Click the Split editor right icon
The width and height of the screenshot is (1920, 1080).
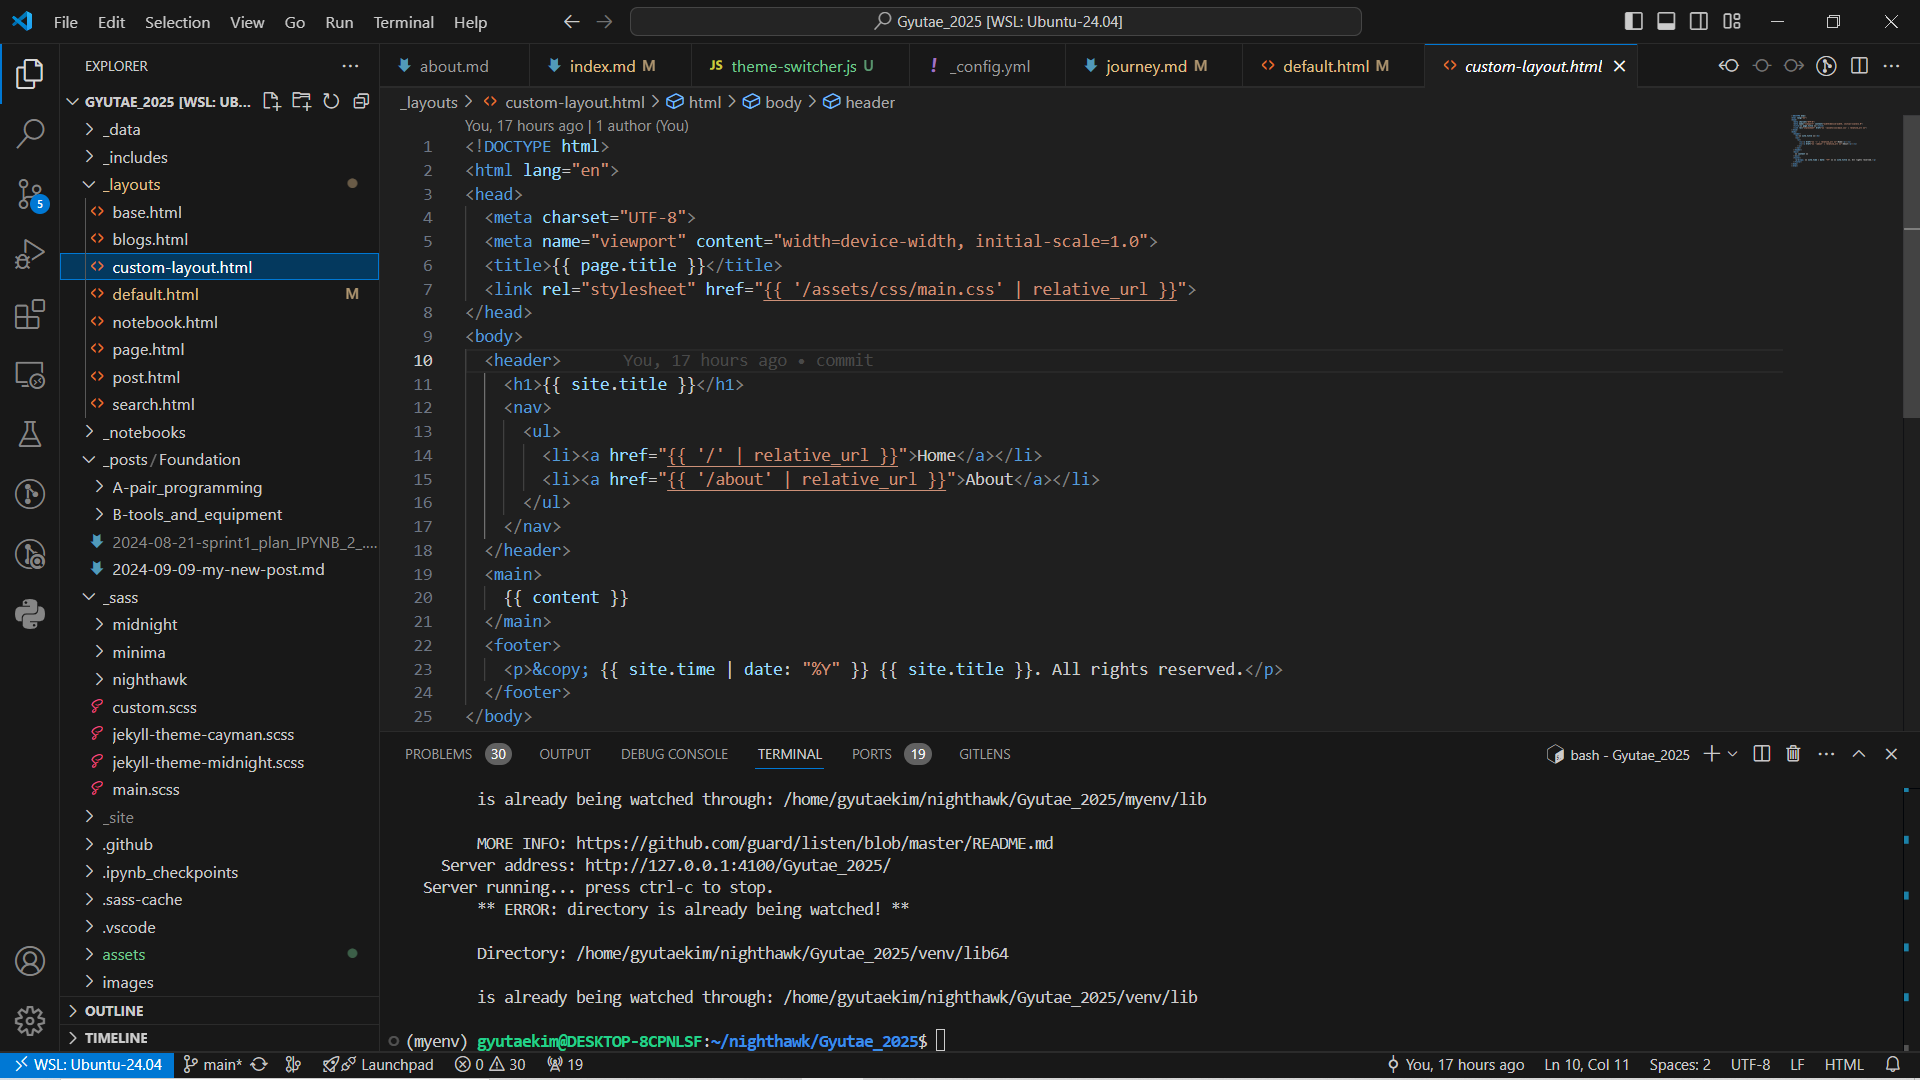(1861, 66)
